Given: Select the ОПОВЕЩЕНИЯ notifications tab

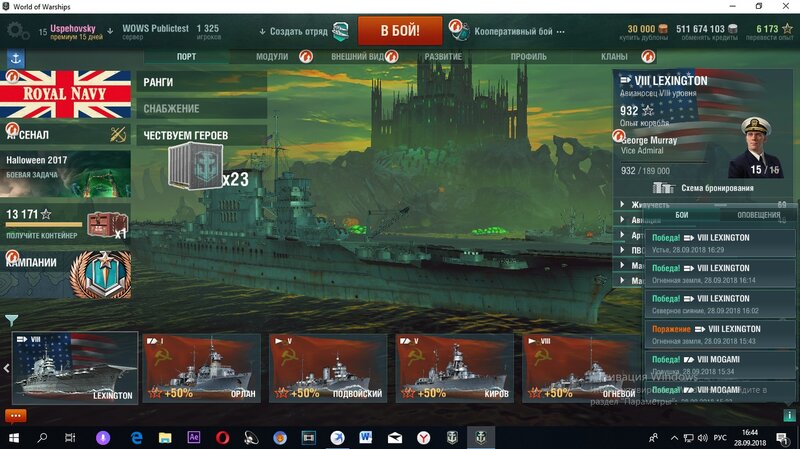Looking at the screenshot, I should coord(758,215).
